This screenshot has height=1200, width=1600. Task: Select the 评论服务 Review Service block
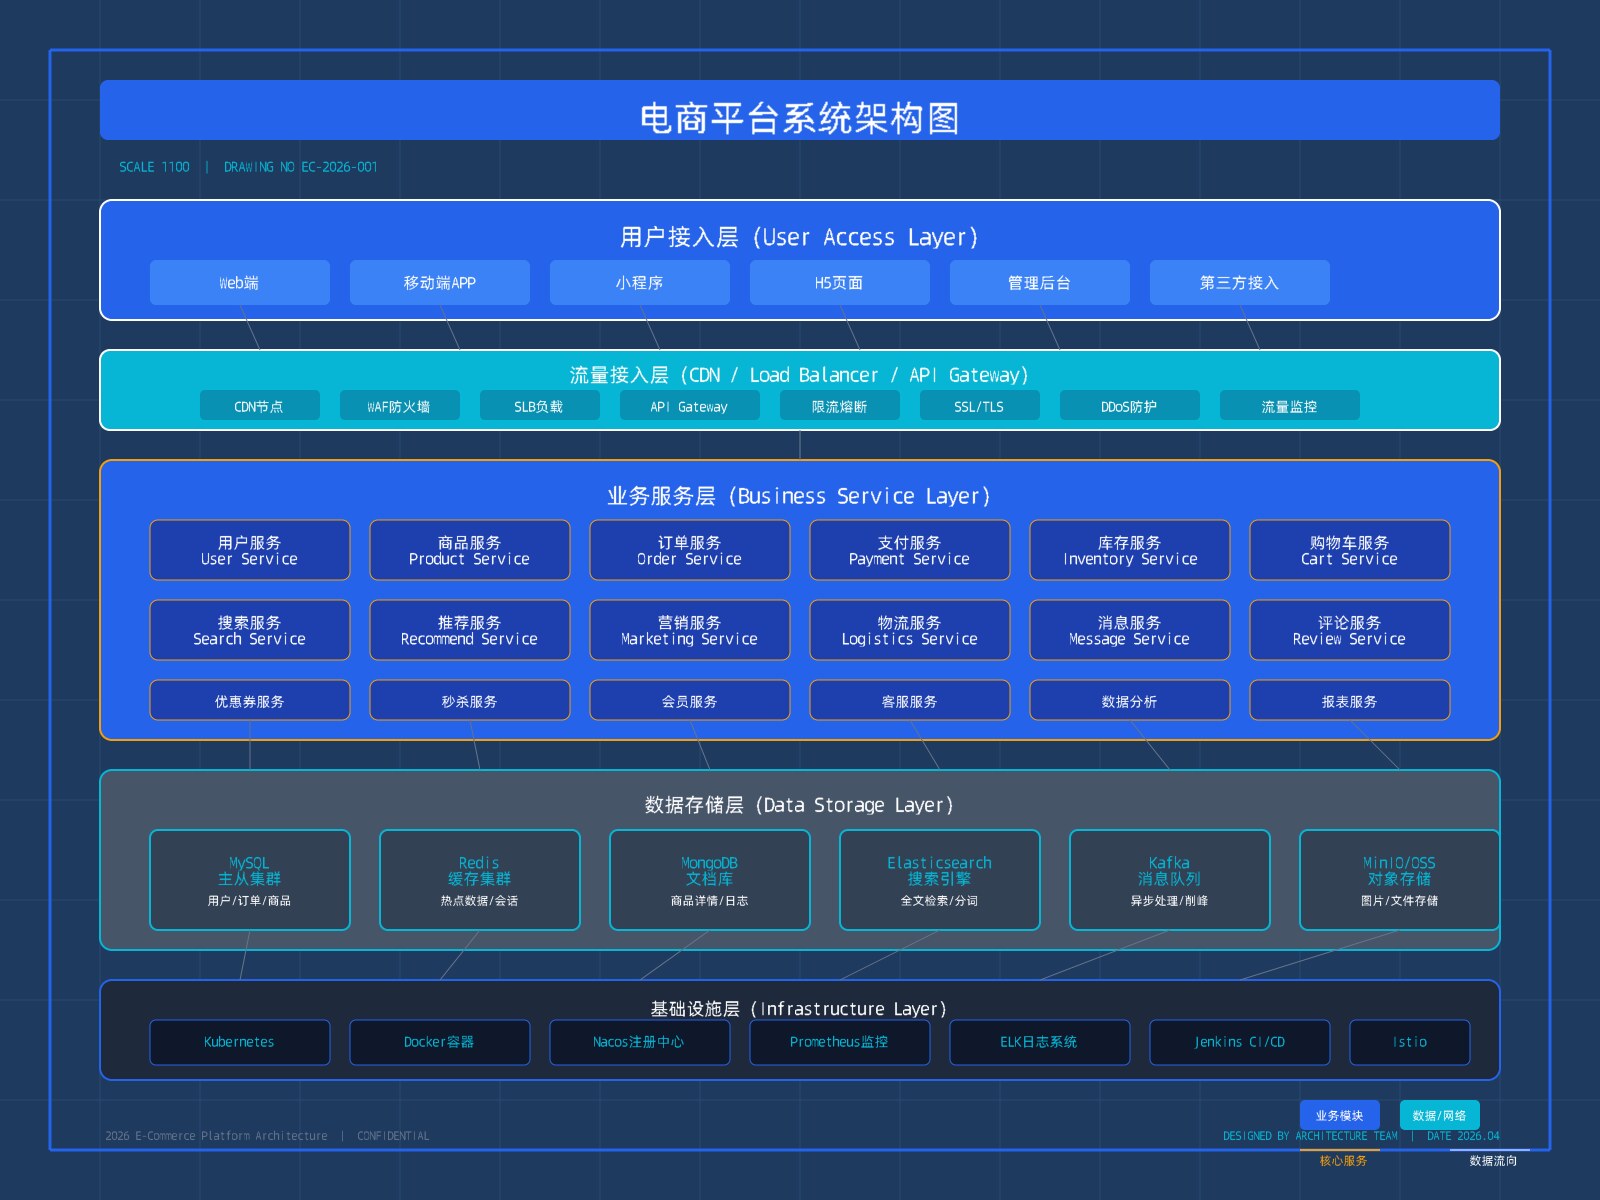1350,630
